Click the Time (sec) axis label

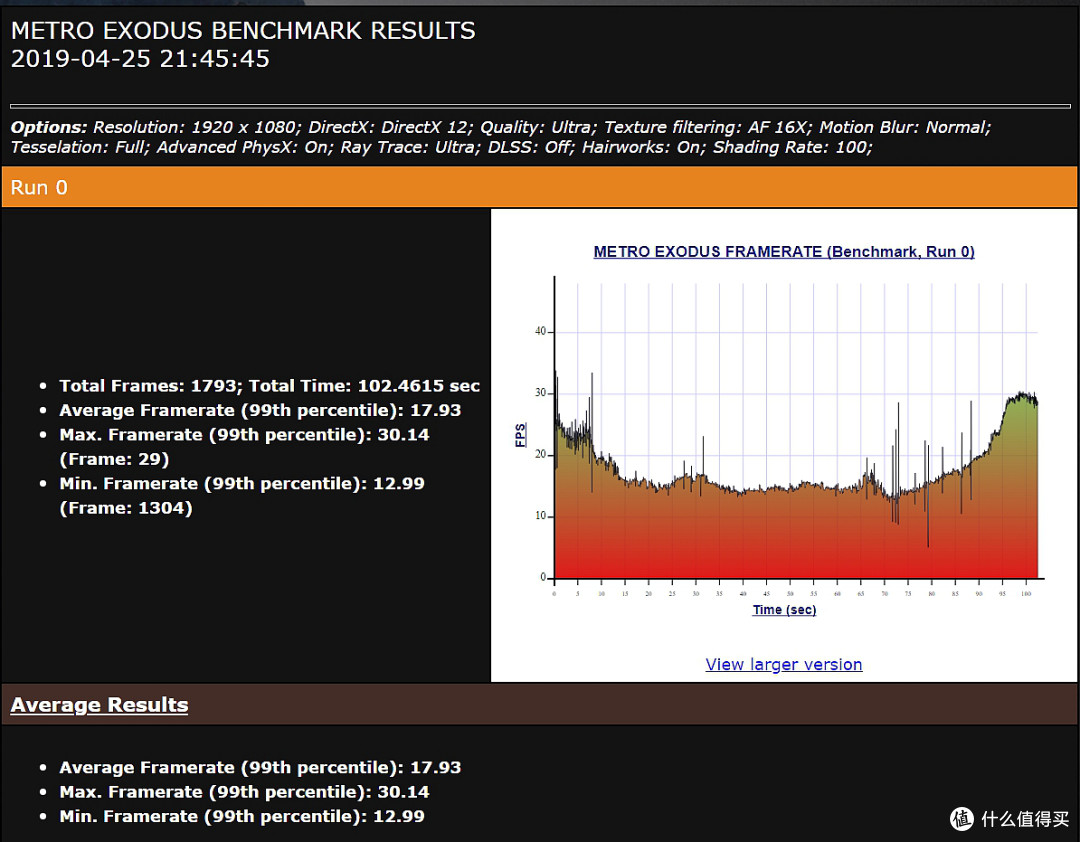784,610
